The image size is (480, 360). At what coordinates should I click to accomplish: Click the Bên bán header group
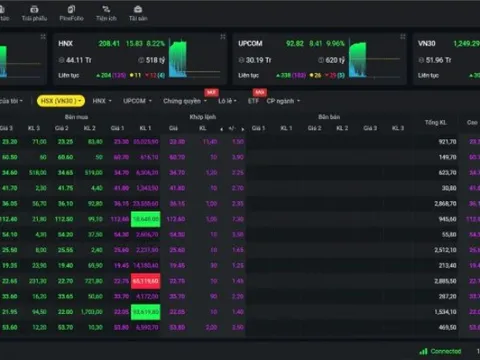pos(329,117)
